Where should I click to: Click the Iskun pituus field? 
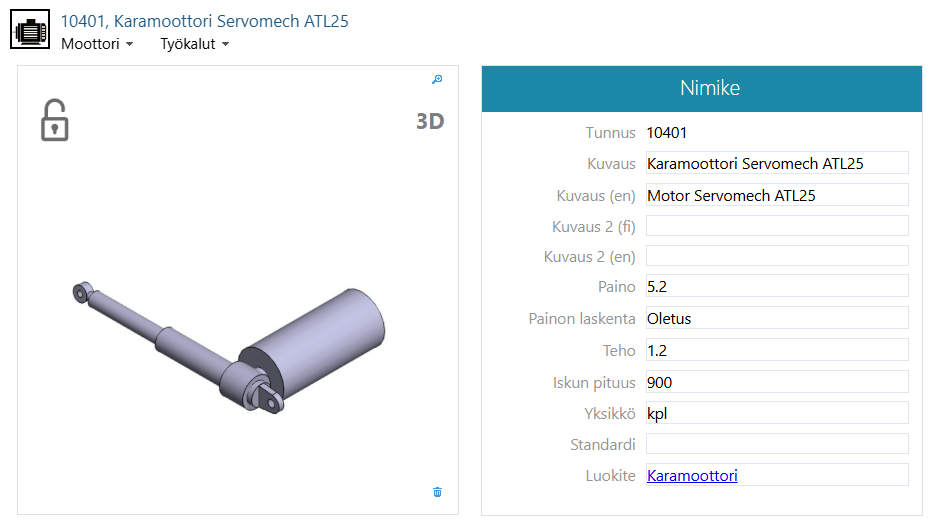coord(777,382)
